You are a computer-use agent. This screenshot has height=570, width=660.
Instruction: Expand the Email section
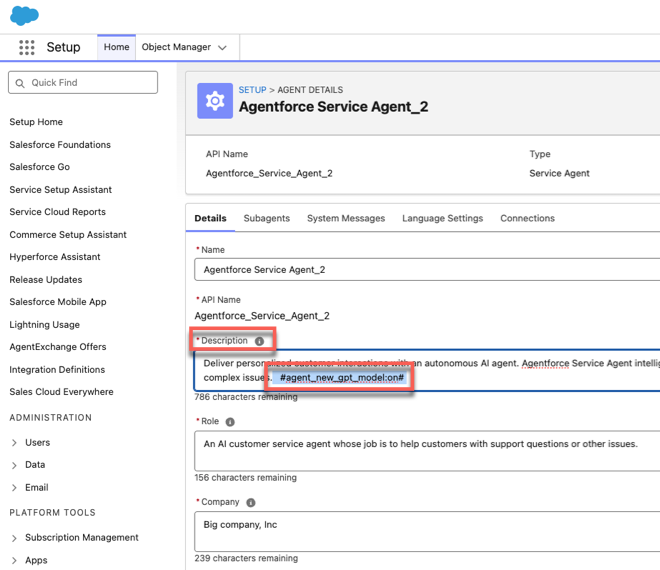(14, 488)
